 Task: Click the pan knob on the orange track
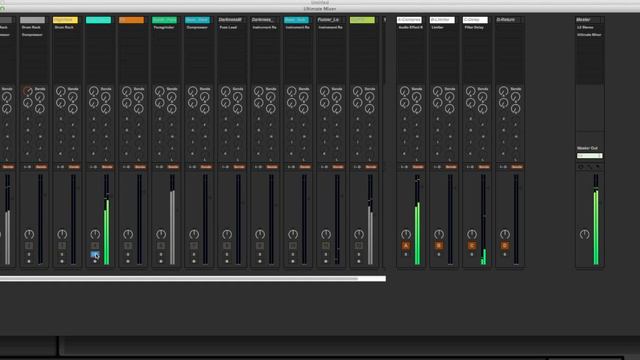click(128, 234)
